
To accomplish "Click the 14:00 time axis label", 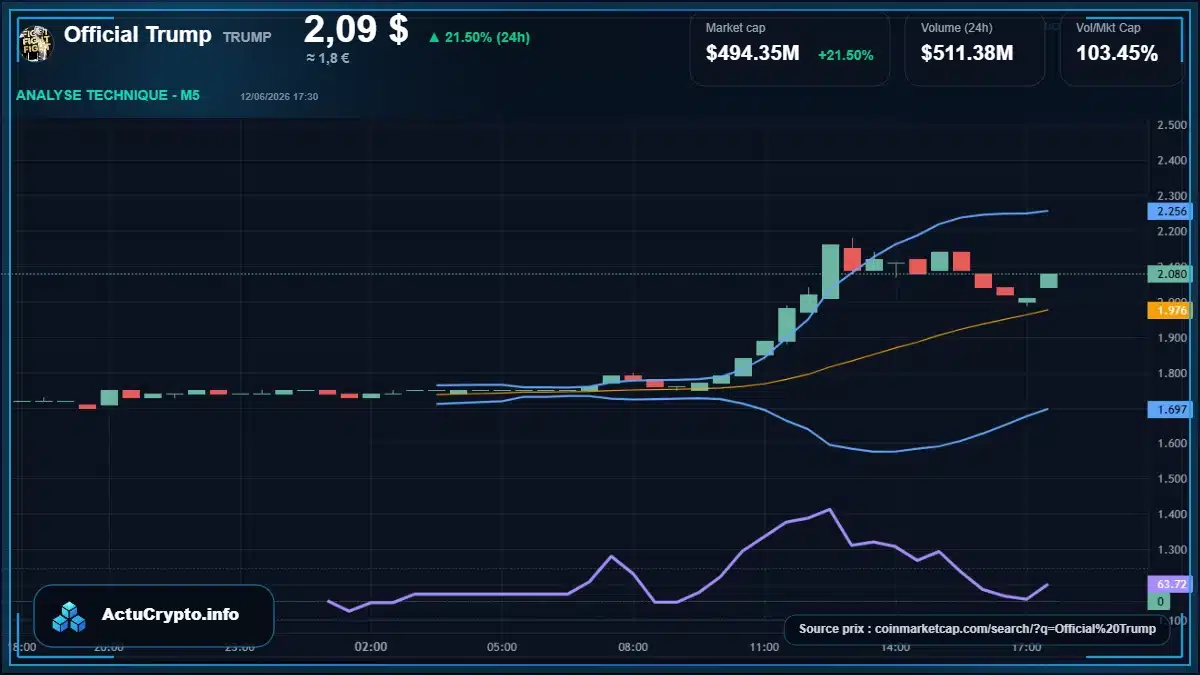I will pyautogui.click(x=895, y=647).
